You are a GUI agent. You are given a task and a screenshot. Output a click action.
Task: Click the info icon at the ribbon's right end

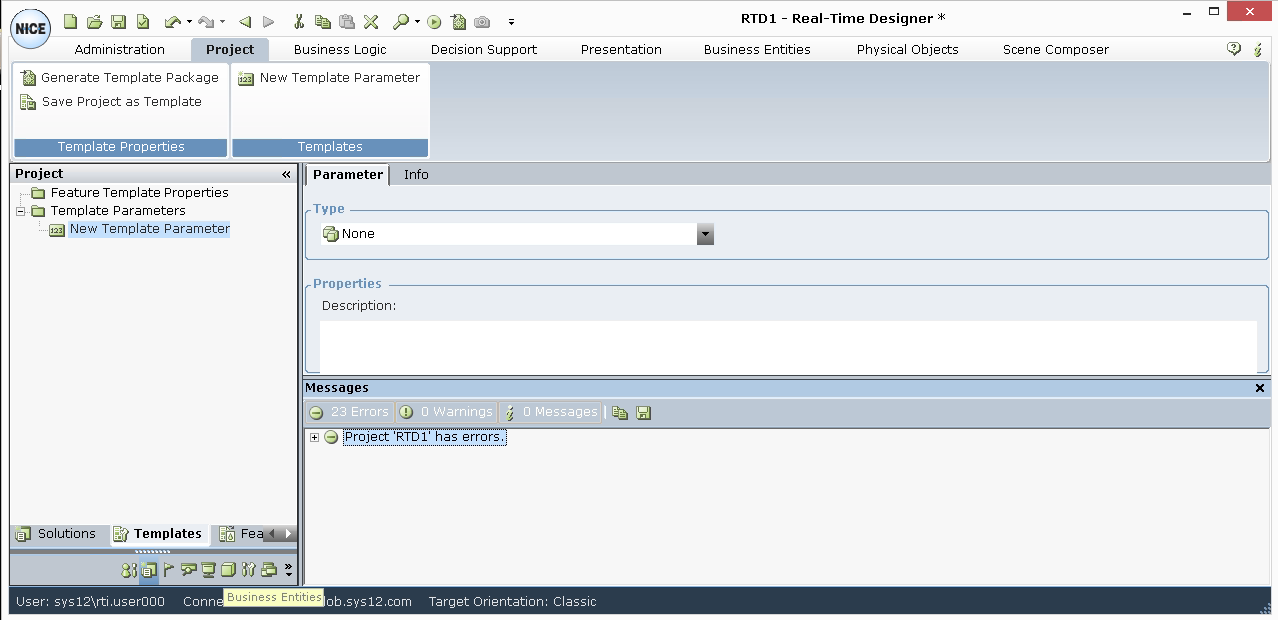[x=1258, y=49]
